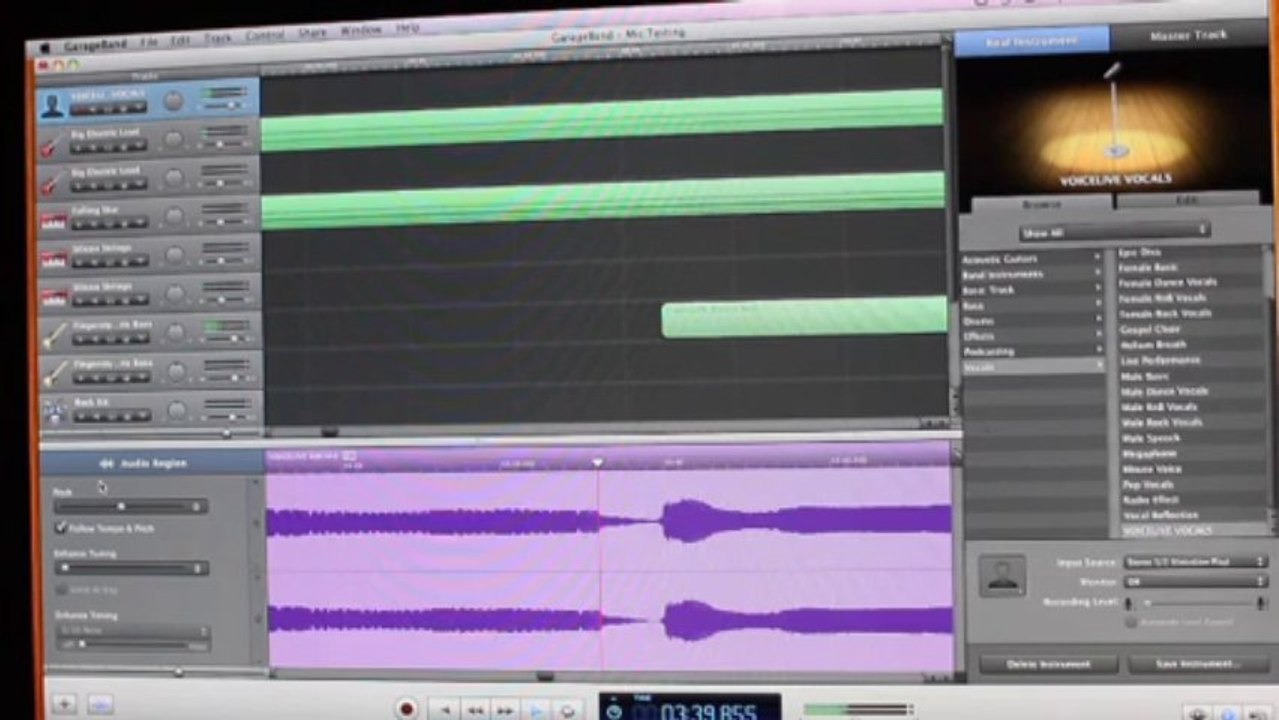Open the Monitor dropdown

(x=1195, y=581)
